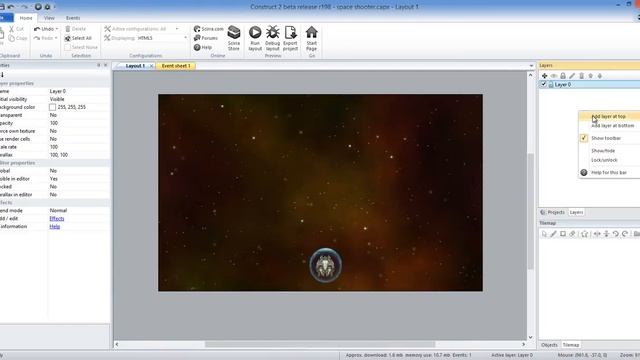Select the spaceship sprite in the layout

click(x=325, y=265)
